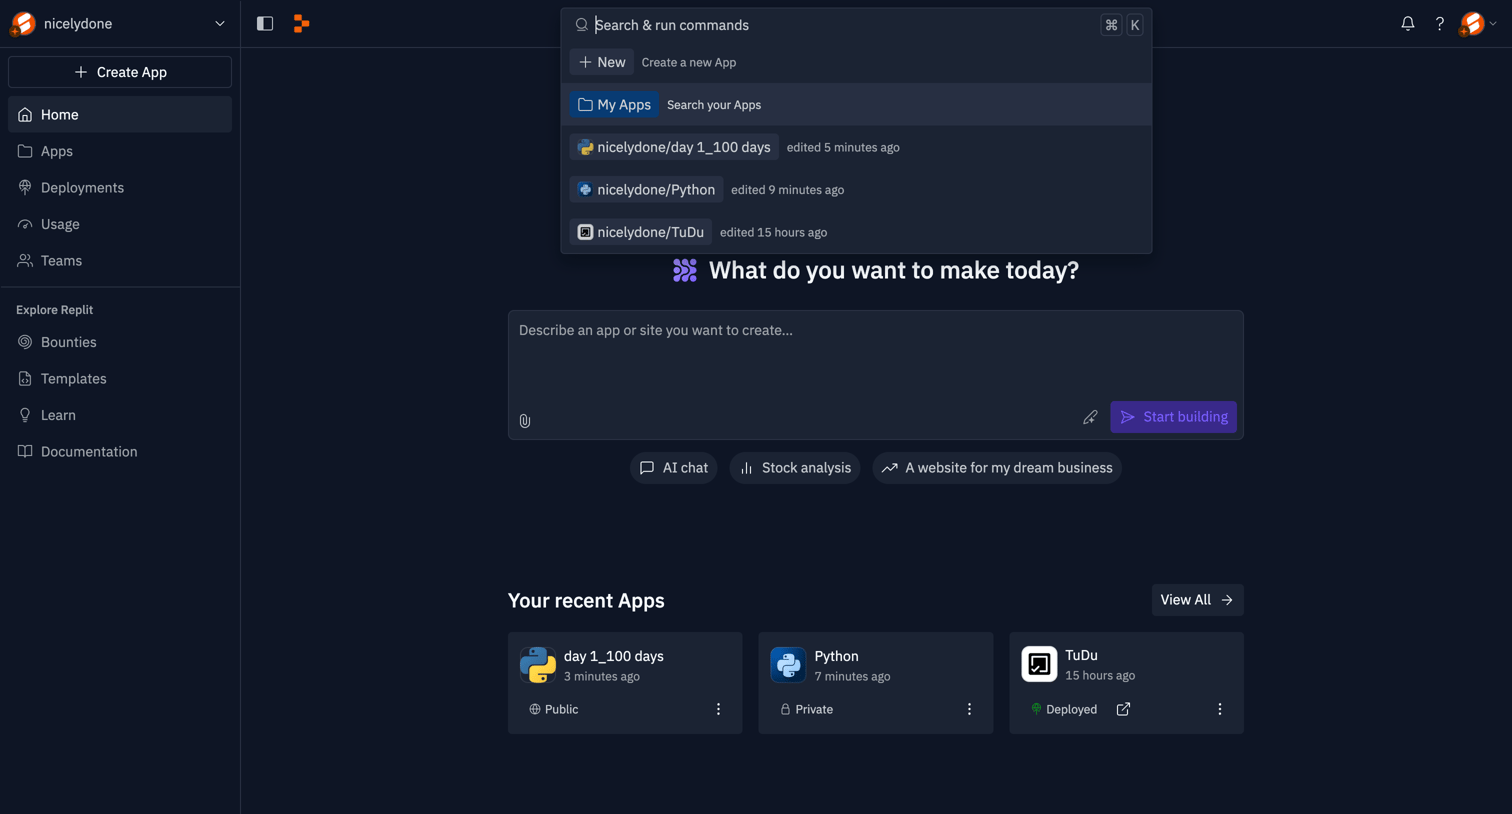1512x814 pixels.
Task: Click the pencil improve prompt icon
Action: coord(1090,417)
